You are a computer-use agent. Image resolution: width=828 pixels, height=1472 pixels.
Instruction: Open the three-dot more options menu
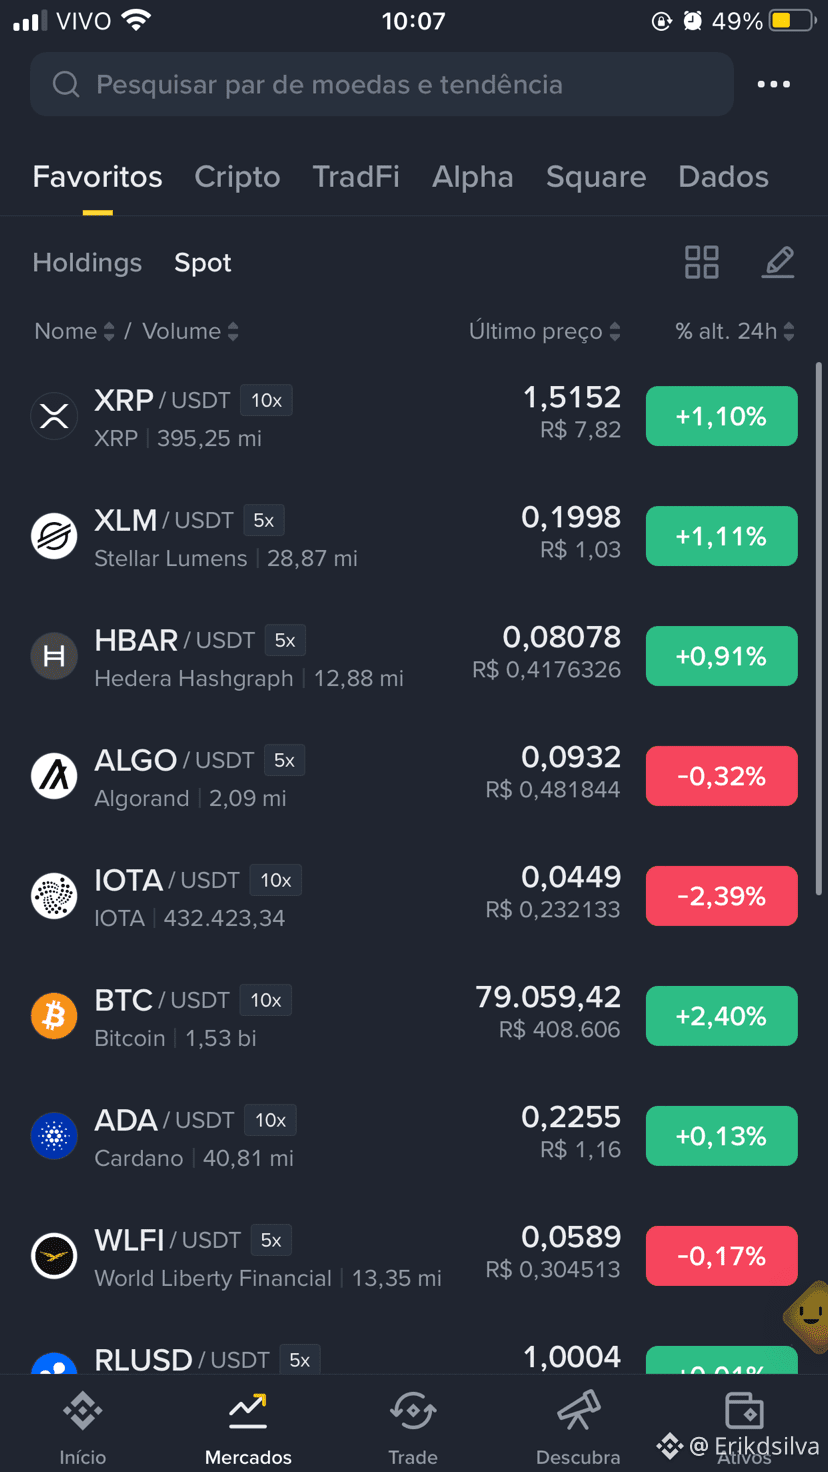click(x=773, y=85)
